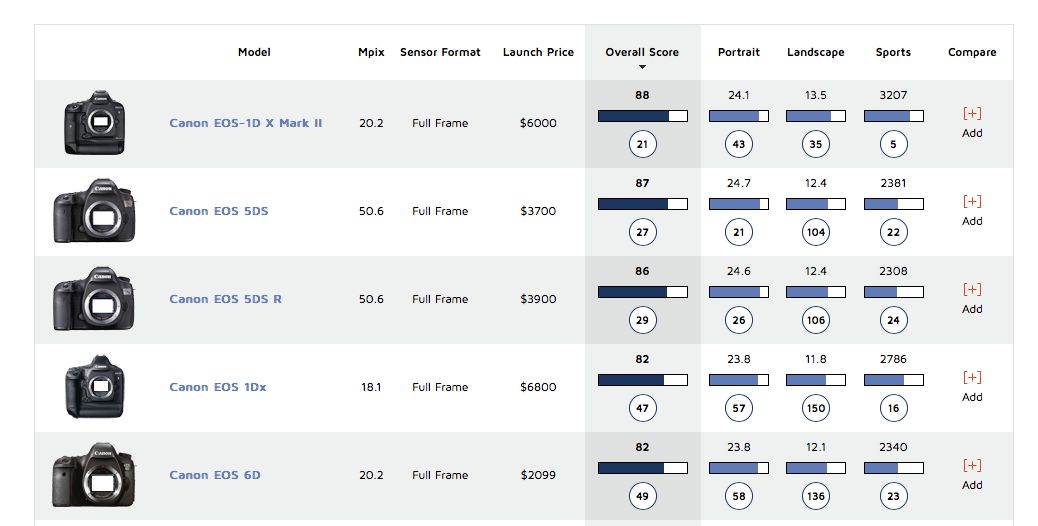Click the sort arrow under Overall Score
Screen dimensions: 1038x526
(x=642, y=67)
